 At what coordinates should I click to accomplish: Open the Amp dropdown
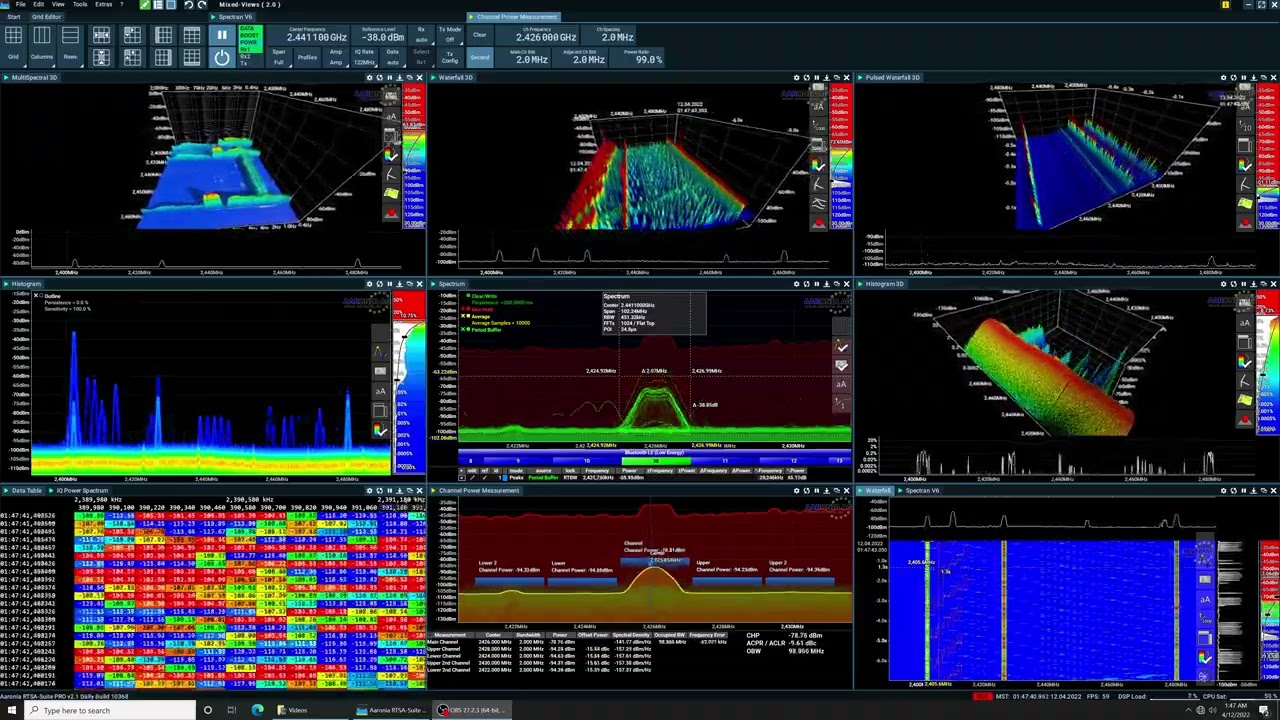click(336, 57)
